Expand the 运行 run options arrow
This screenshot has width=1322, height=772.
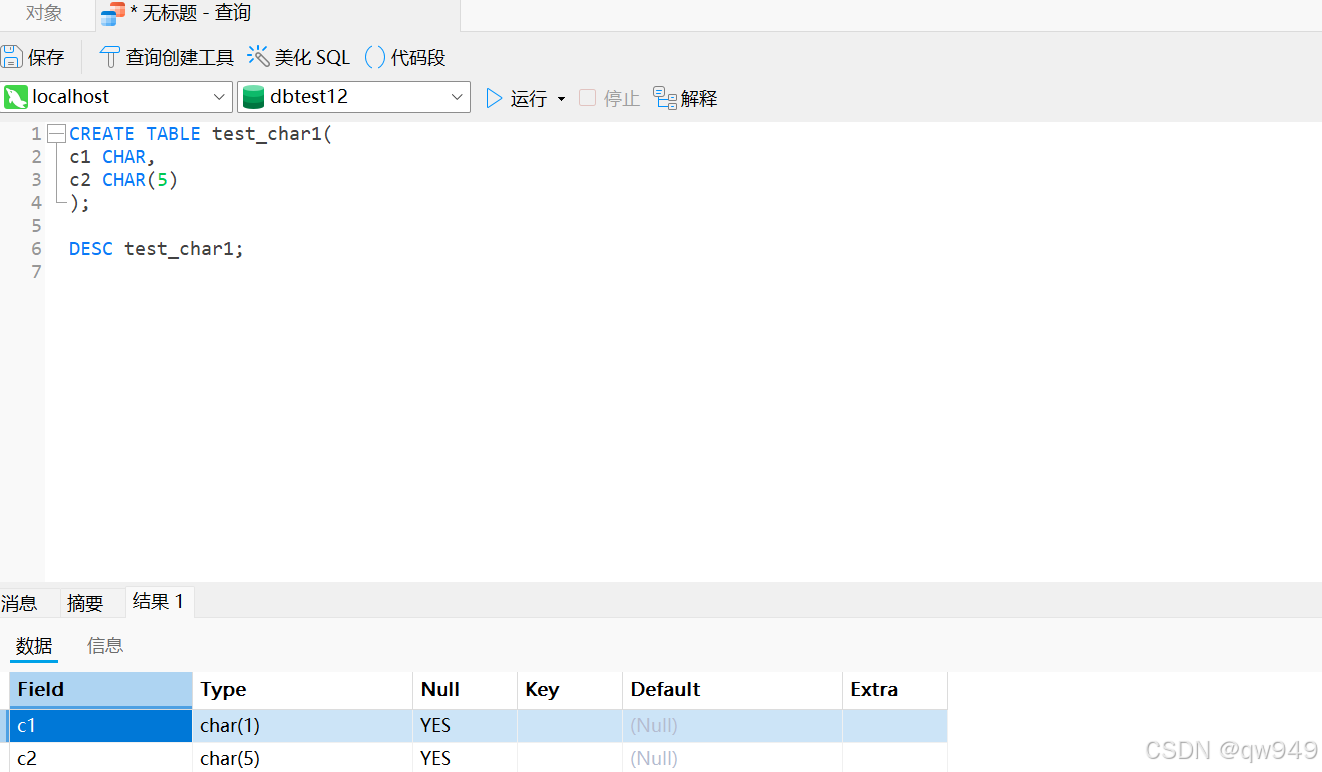point(561,97)
